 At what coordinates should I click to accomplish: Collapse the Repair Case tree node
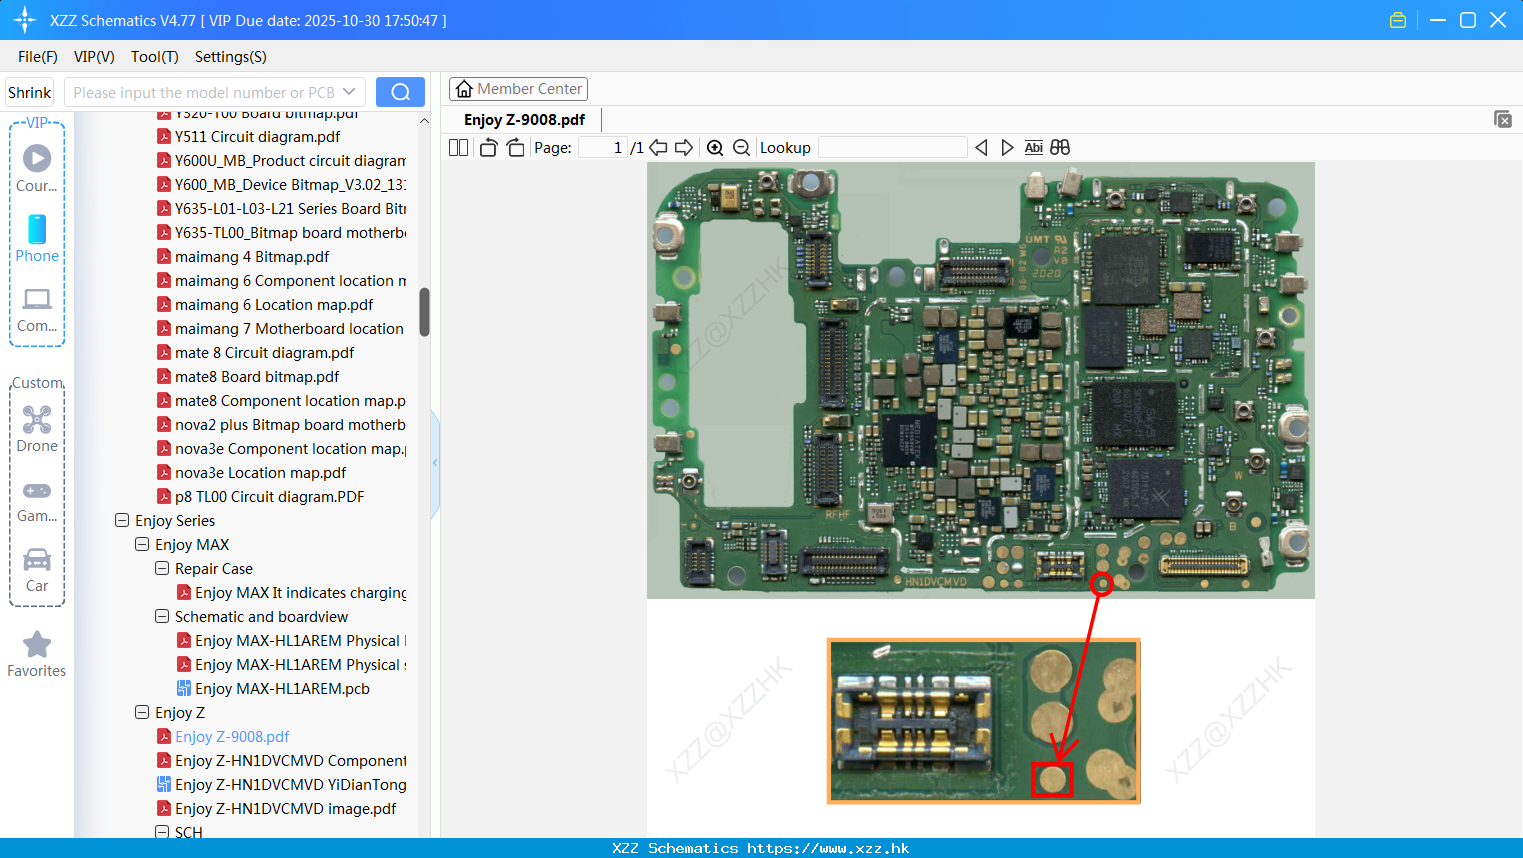pos(162,568)
